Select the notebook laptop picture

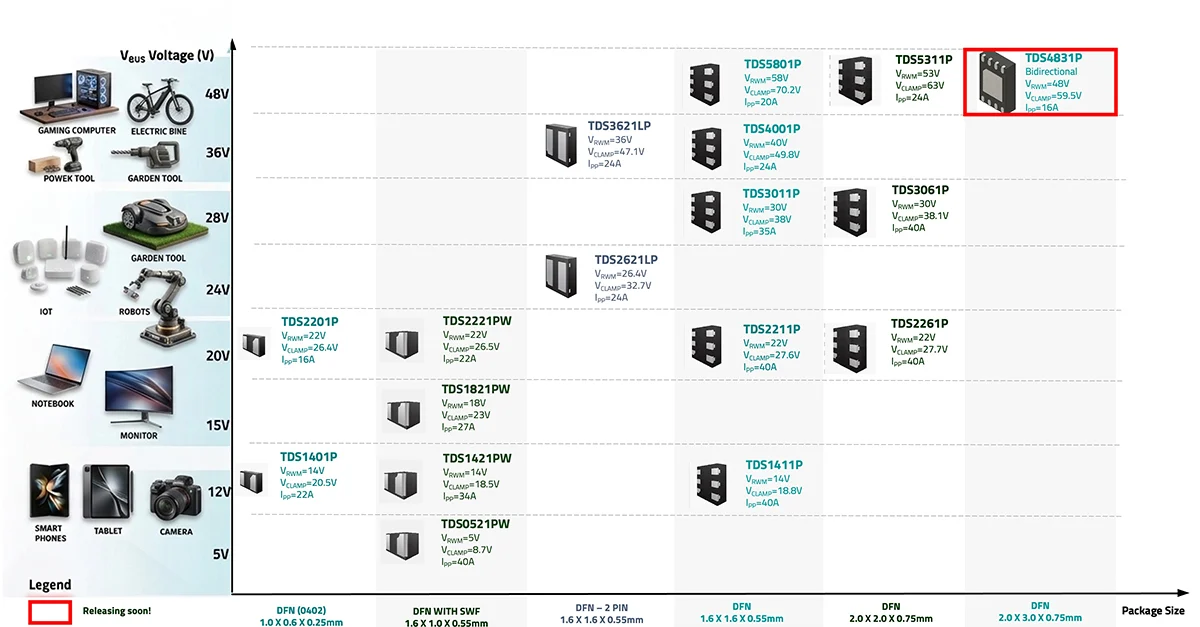coord(53,371)
